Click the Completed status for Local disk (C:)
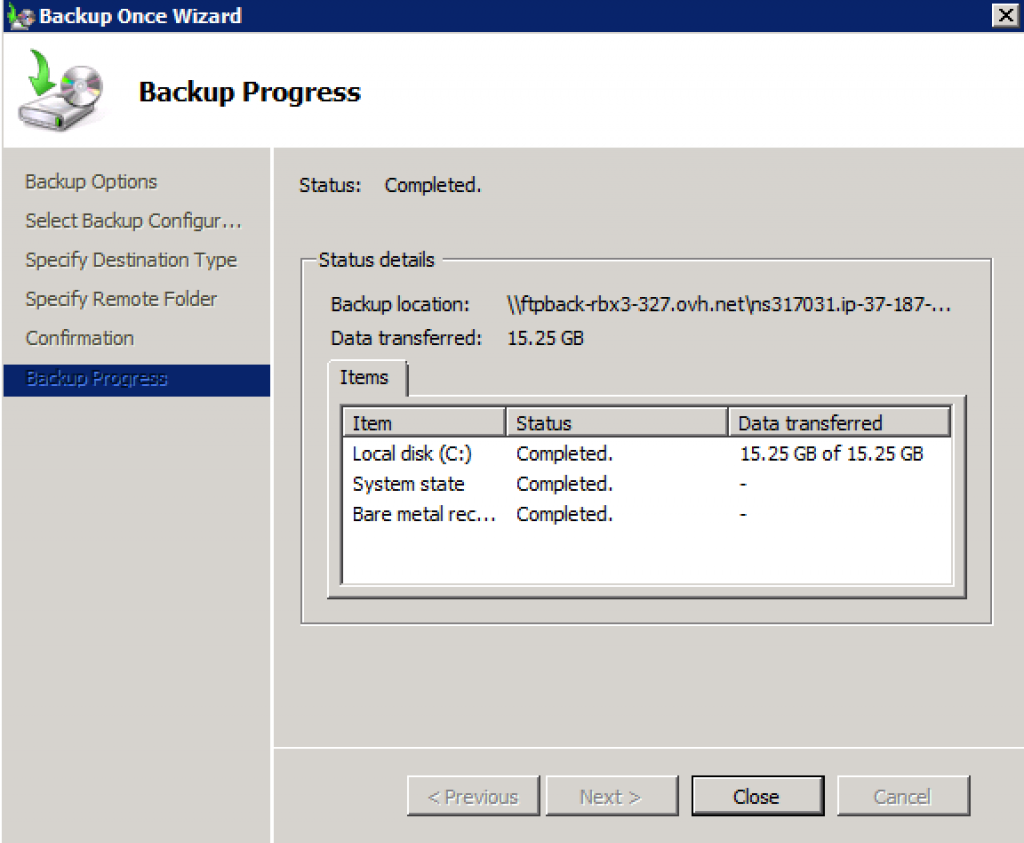 tap(564, 454)
